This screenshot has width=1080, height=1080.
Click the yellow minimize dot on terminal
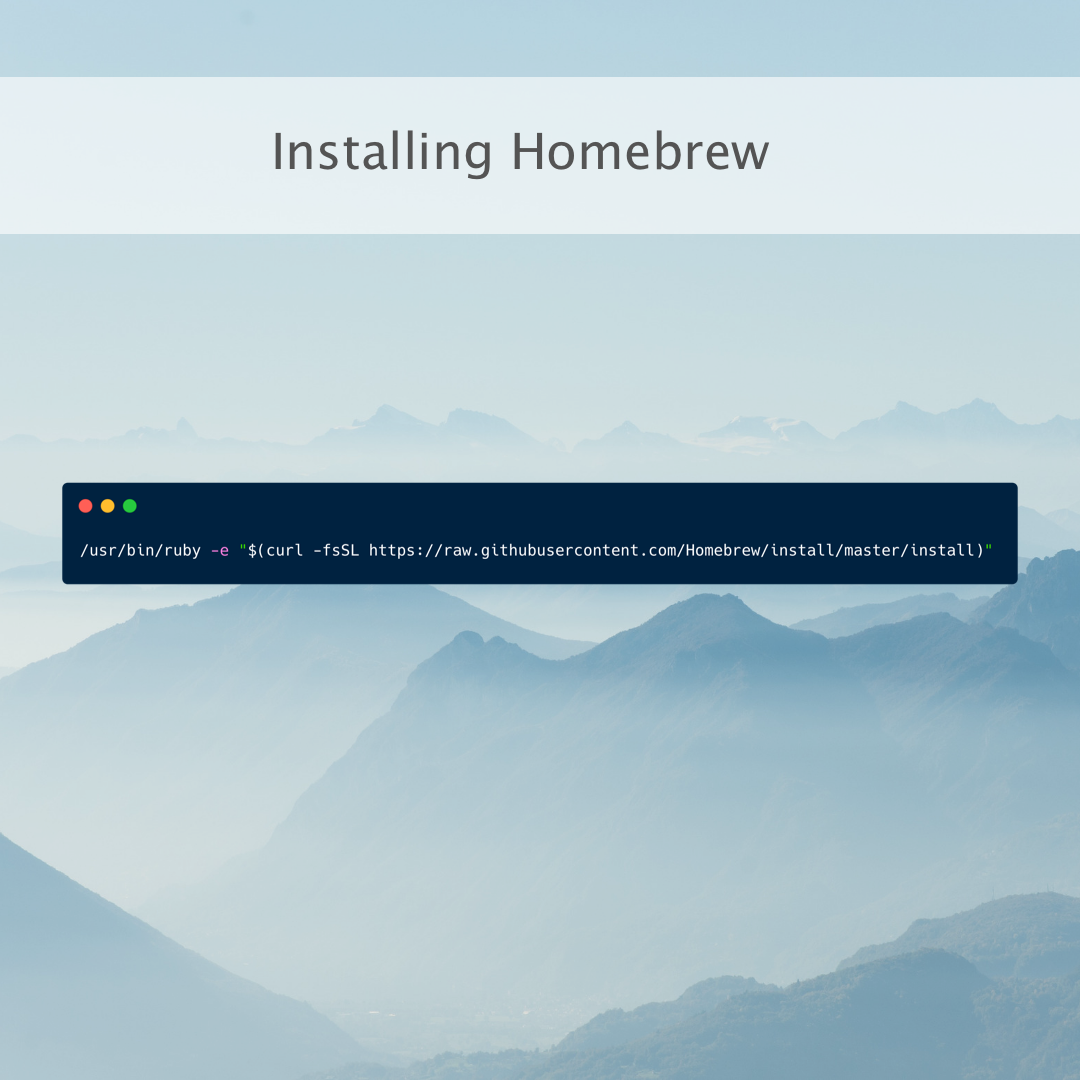107,505
